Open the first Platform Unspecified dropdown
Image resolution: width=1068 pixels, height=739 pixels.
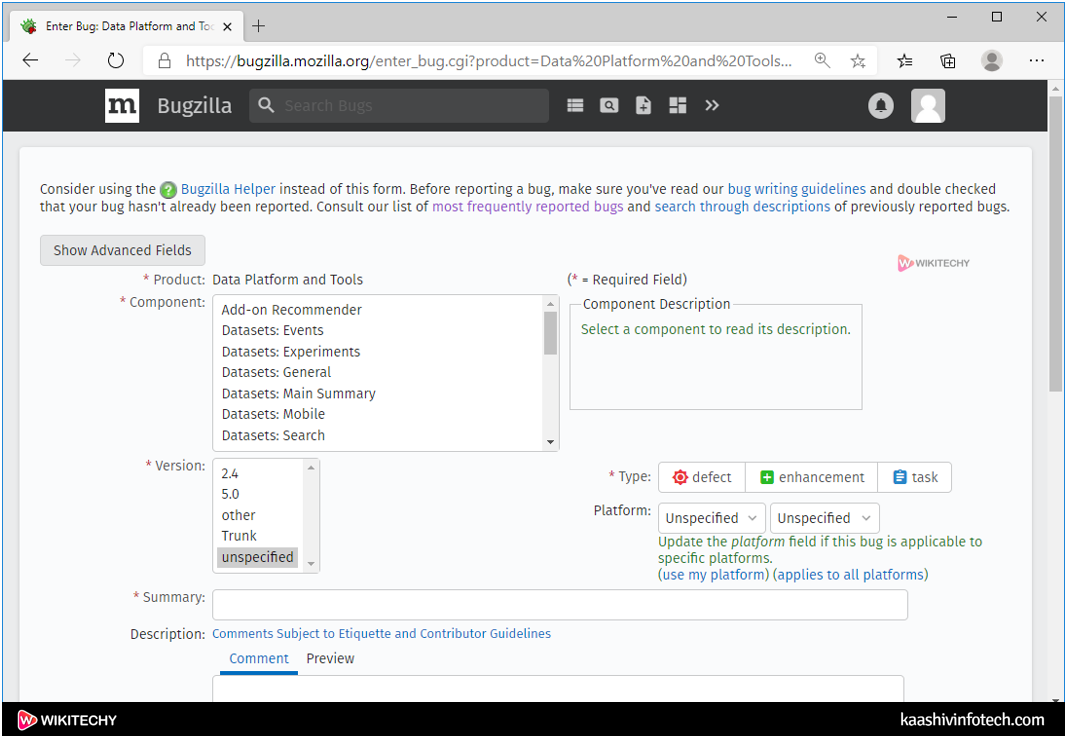pyautogui.click(x=712, y=519)
